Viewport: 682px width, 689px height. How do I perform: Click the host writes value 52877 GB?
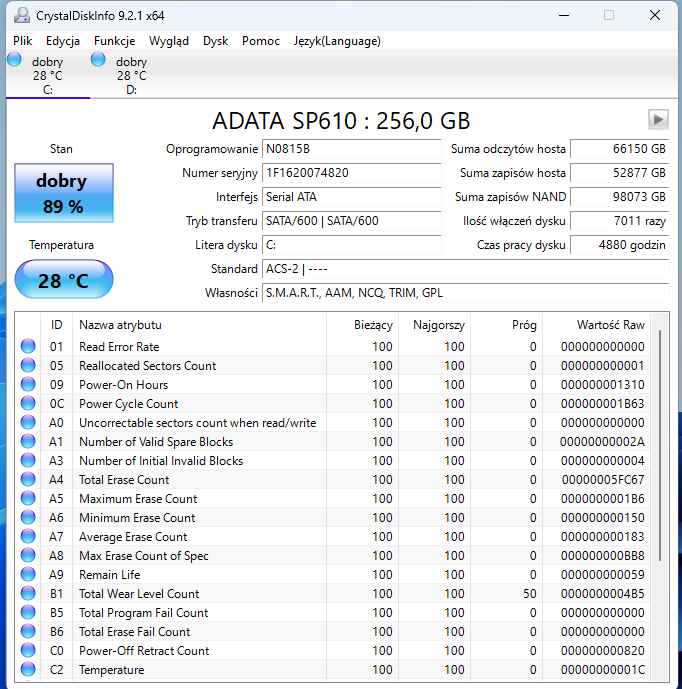pos(620,173)
